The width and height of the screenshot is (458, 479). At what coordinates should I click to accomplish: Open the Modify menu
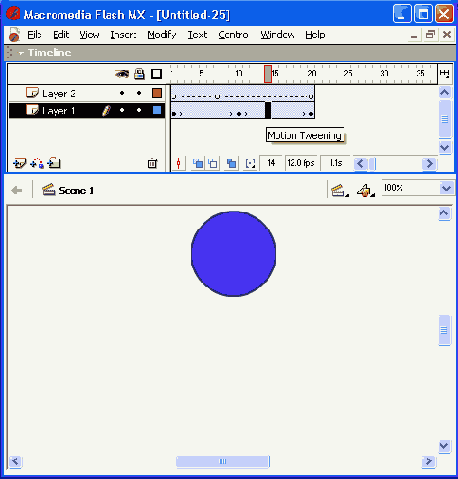(162, 35)
